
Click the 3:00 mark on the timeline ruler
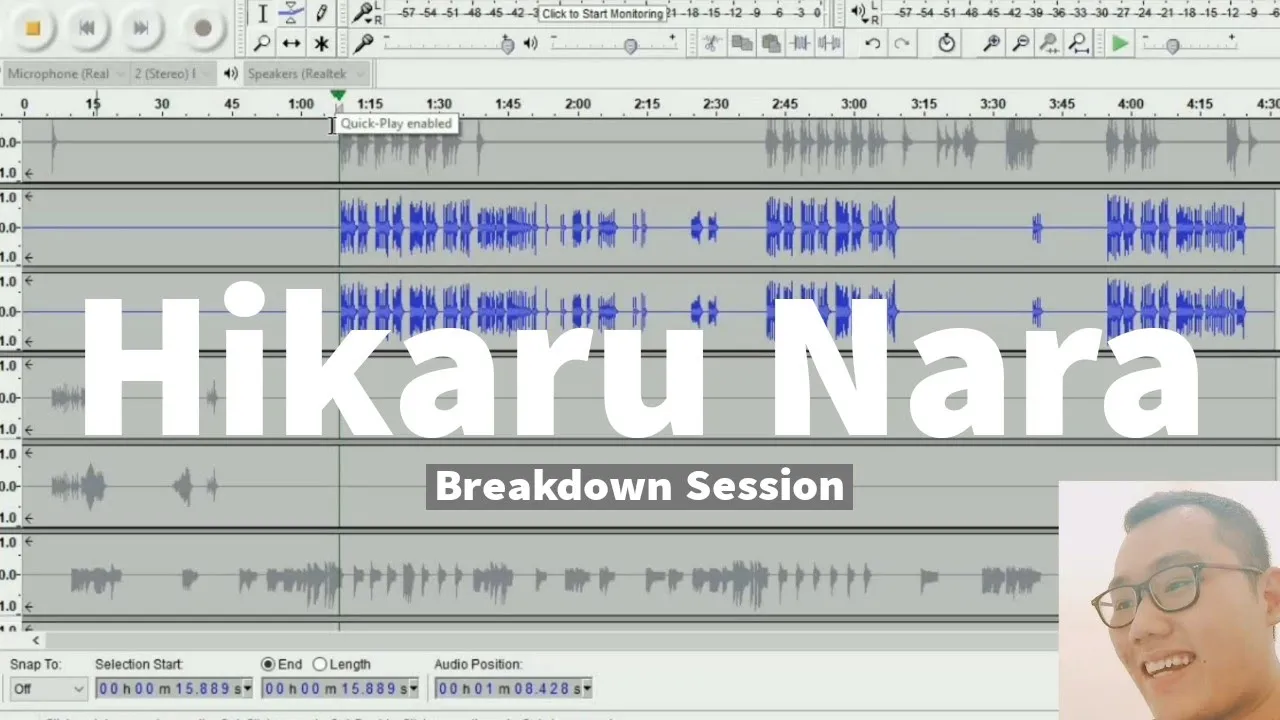[853, 104]
